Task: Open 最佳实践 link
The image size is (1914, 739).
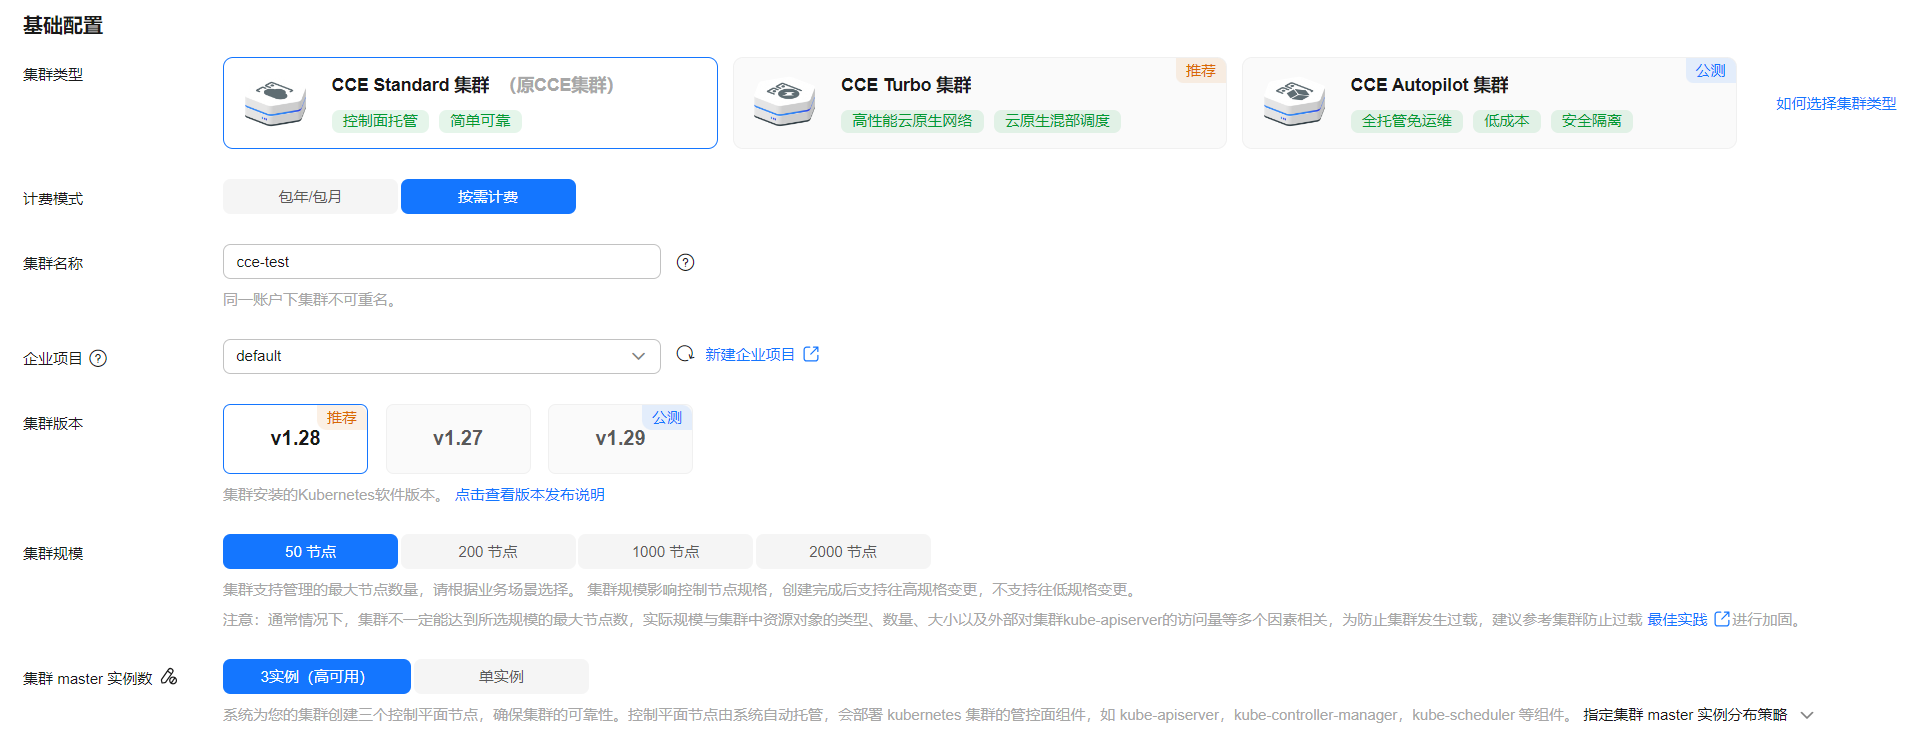Action: 1677,619
